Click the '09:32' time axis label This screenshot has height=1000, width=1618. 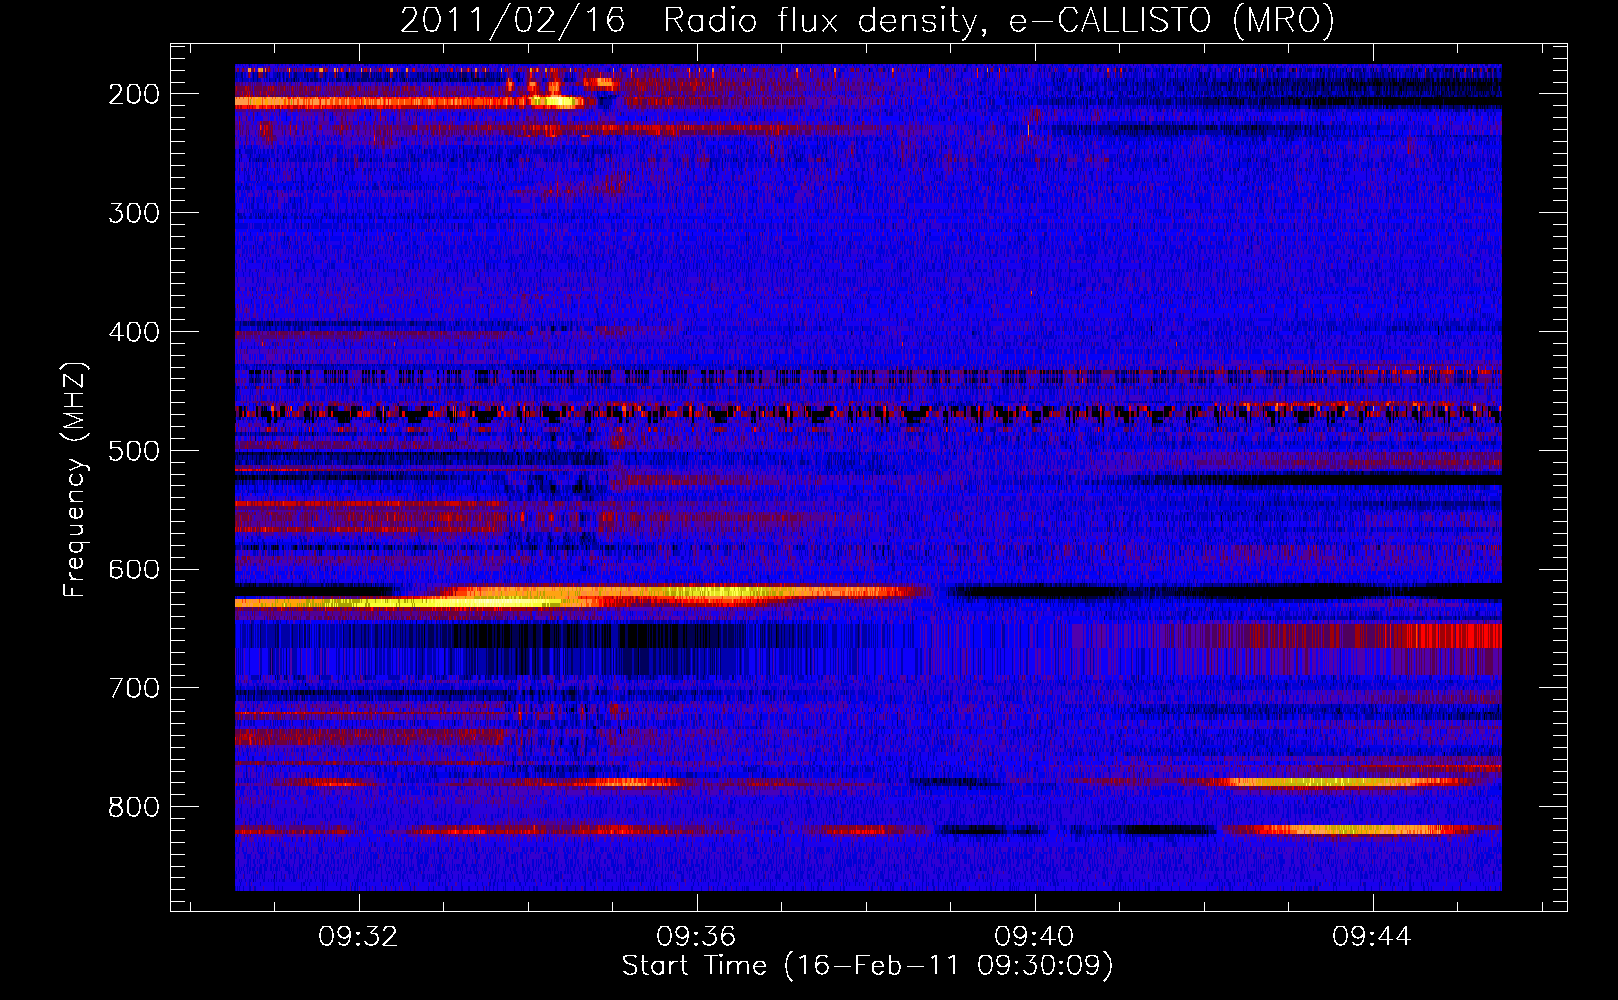tap(358, 936)
